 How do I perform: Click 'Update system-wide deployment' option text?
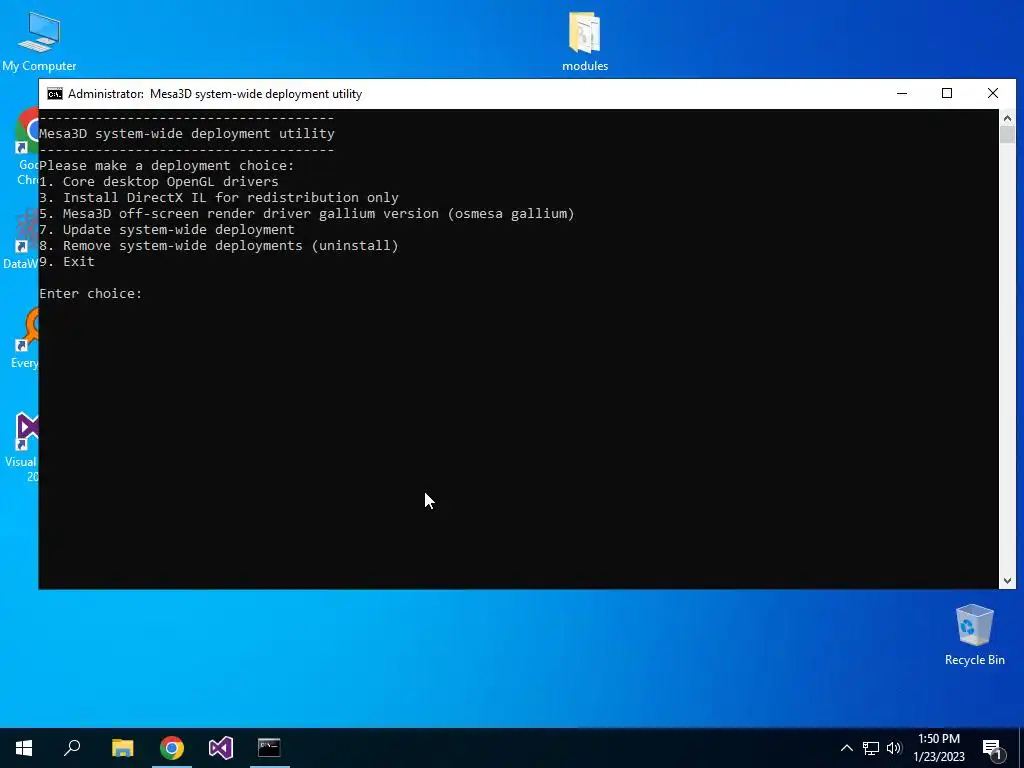point(167,229)
